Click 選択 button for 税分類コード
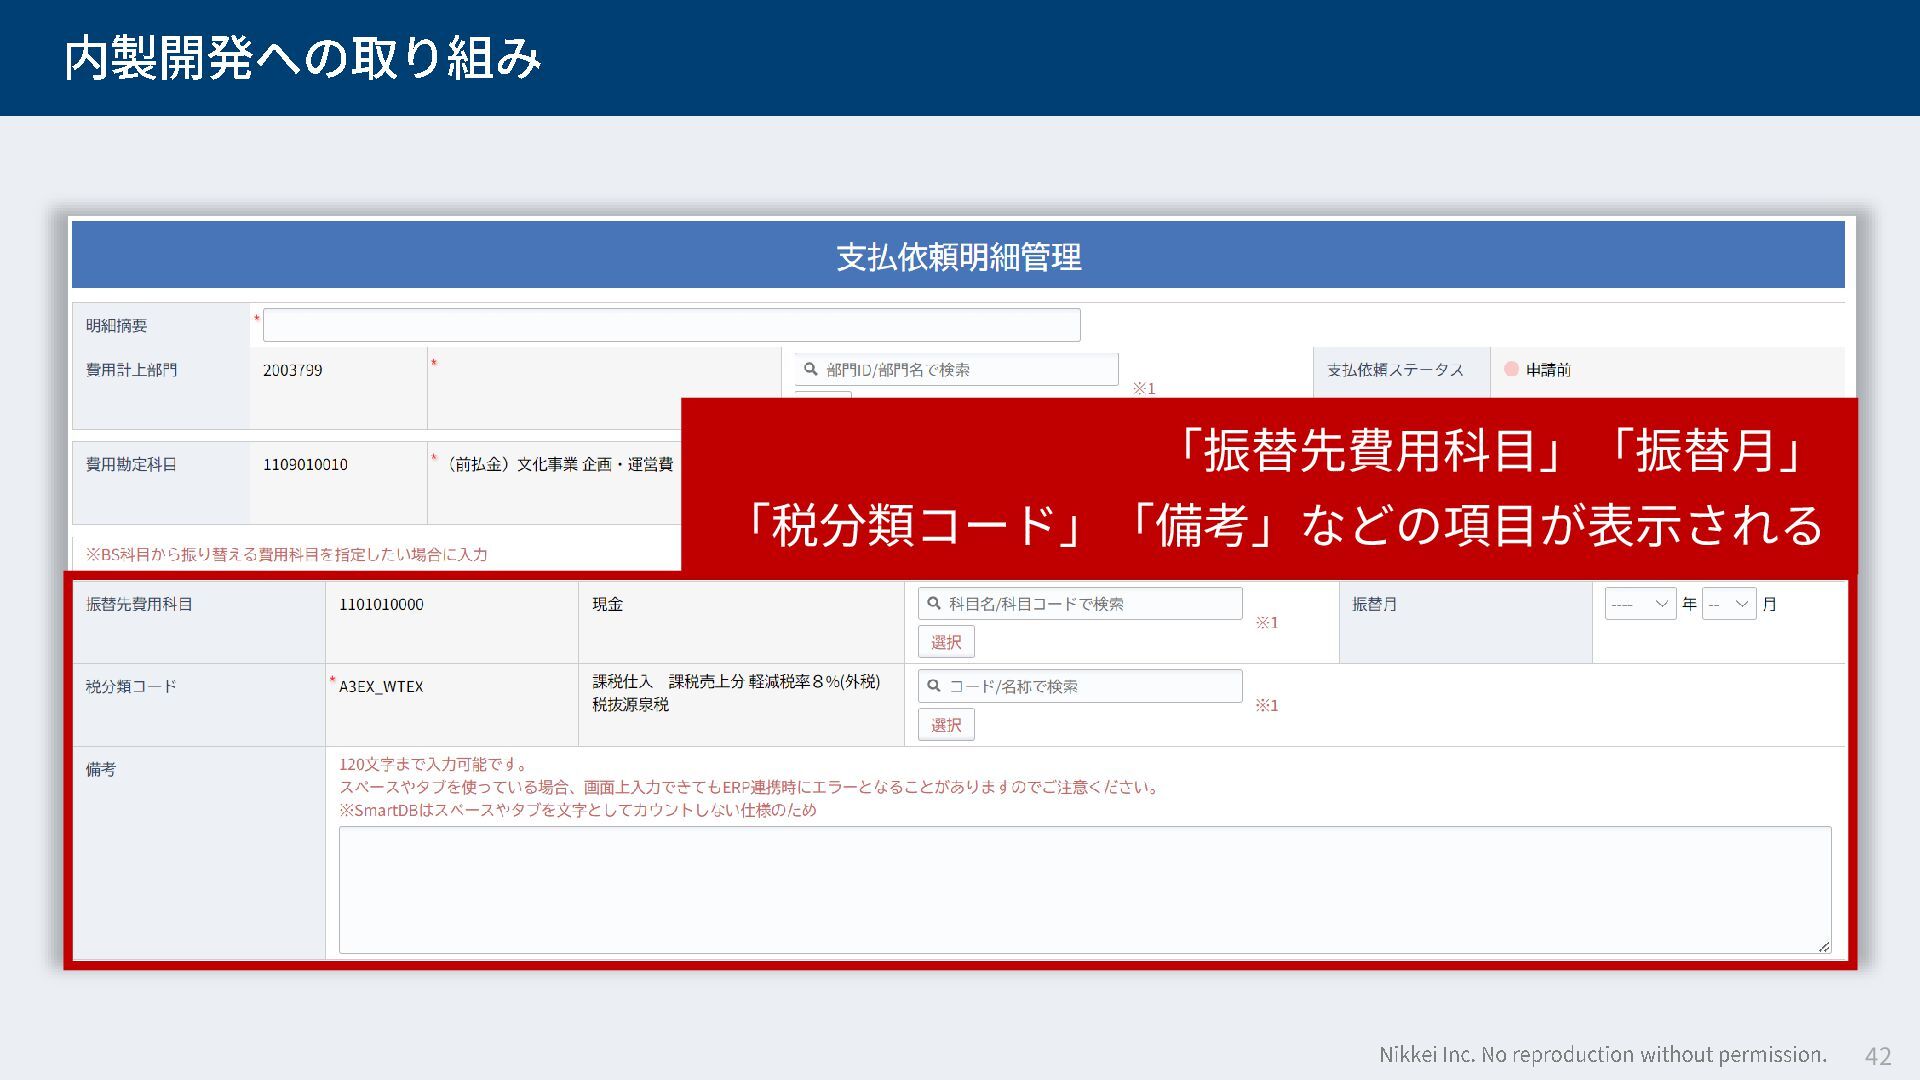This screenshot has width=1920, height=1080. [946, 725]
